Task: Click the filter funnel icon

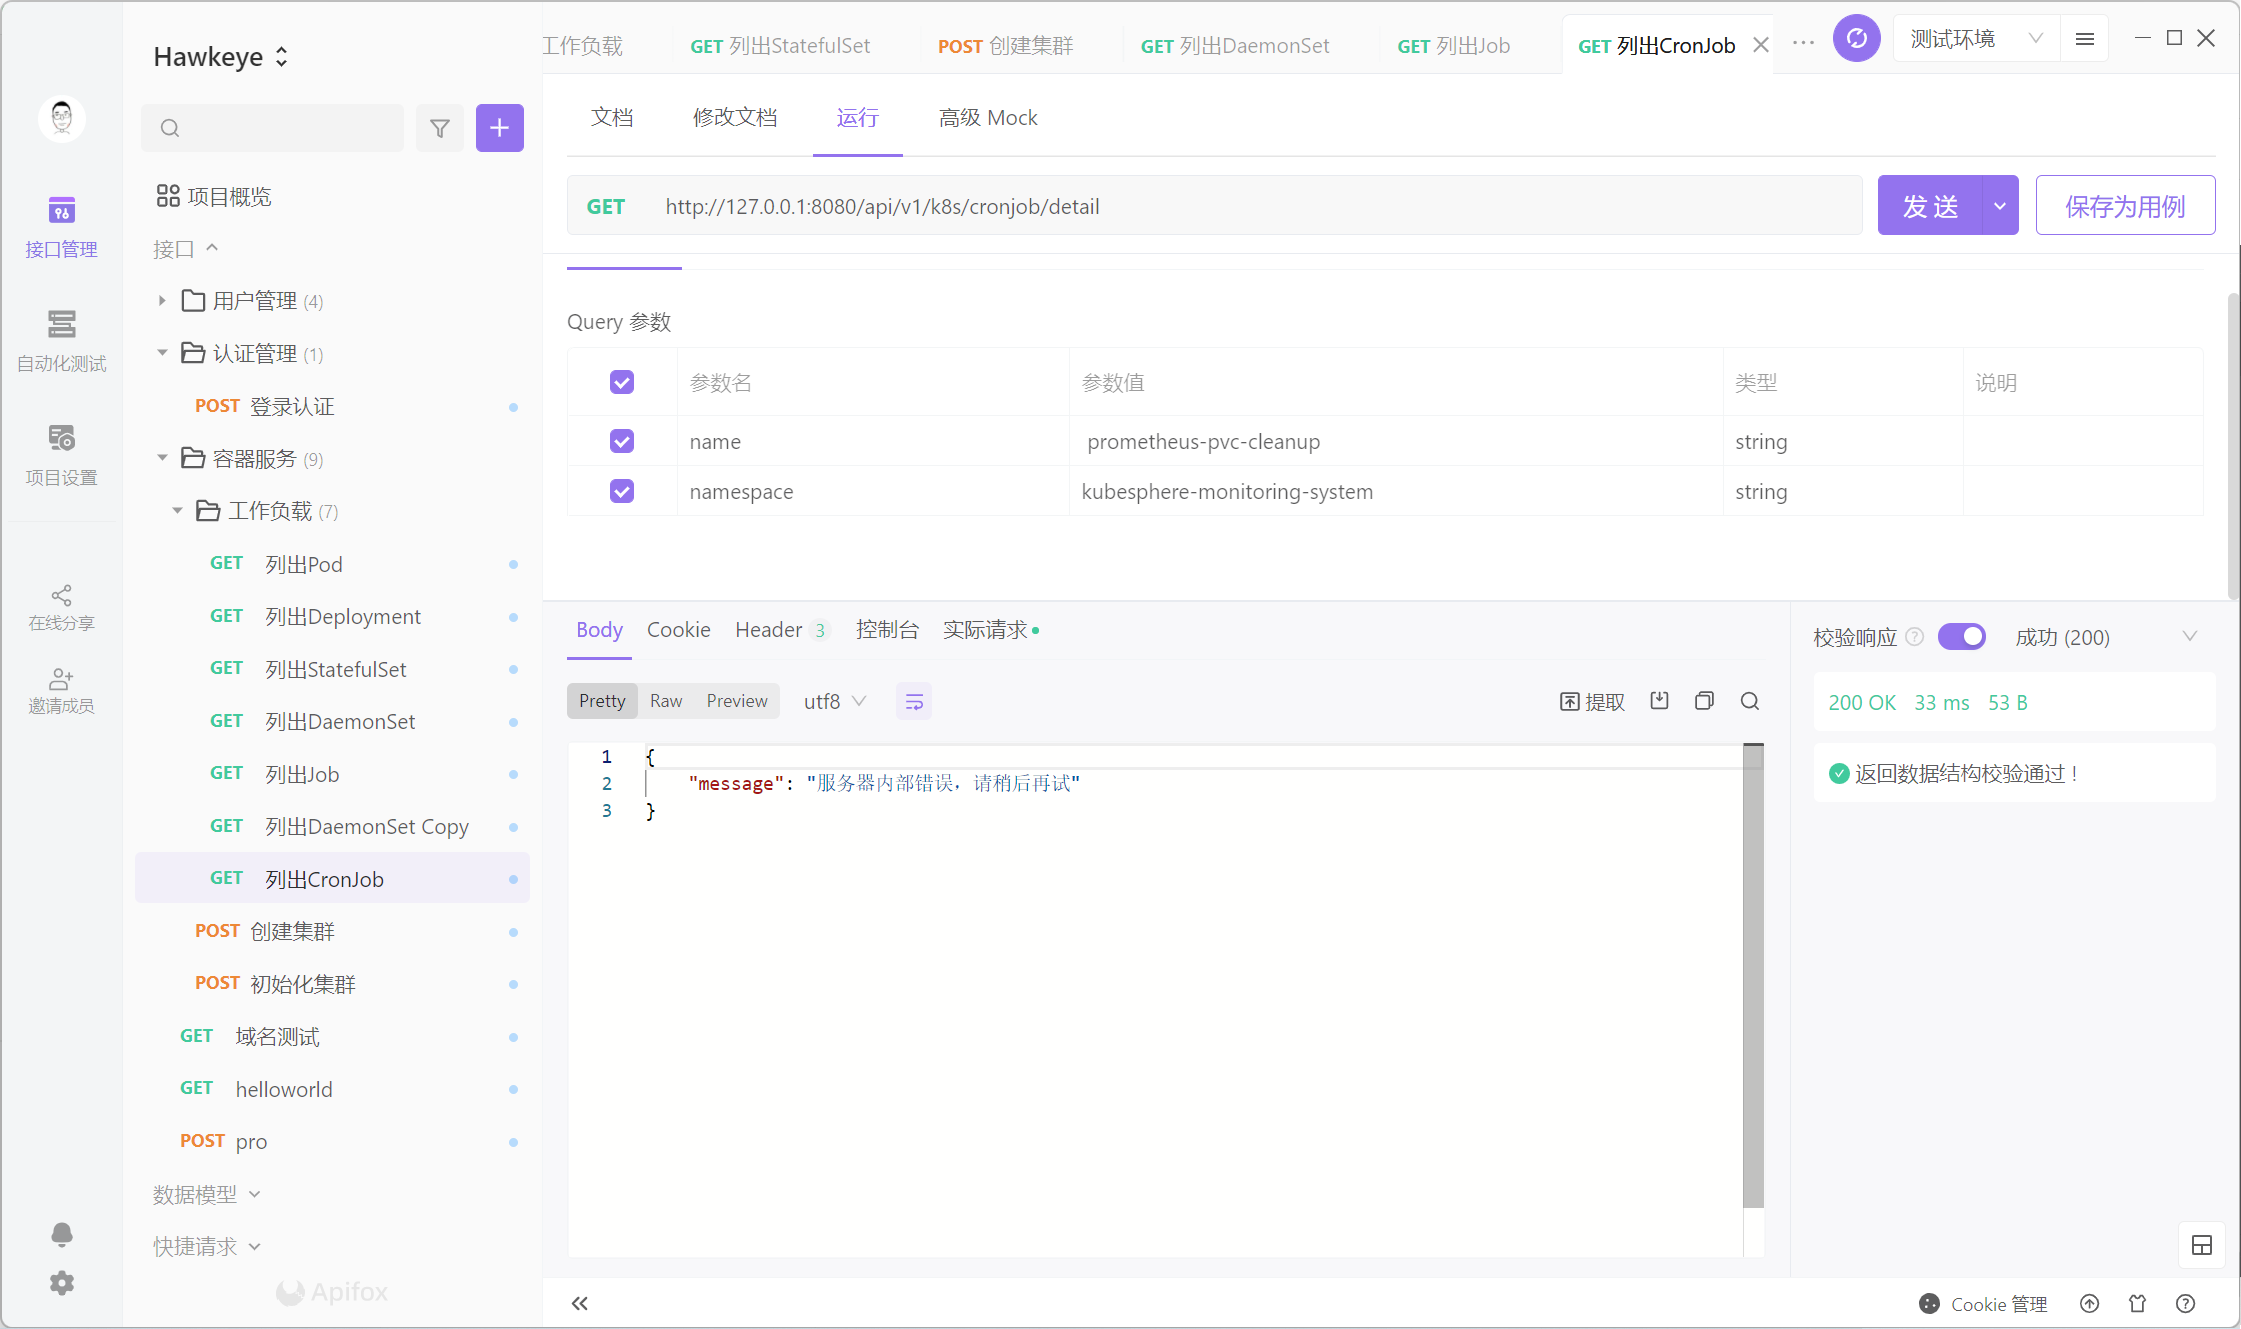Action: [440, 128]
